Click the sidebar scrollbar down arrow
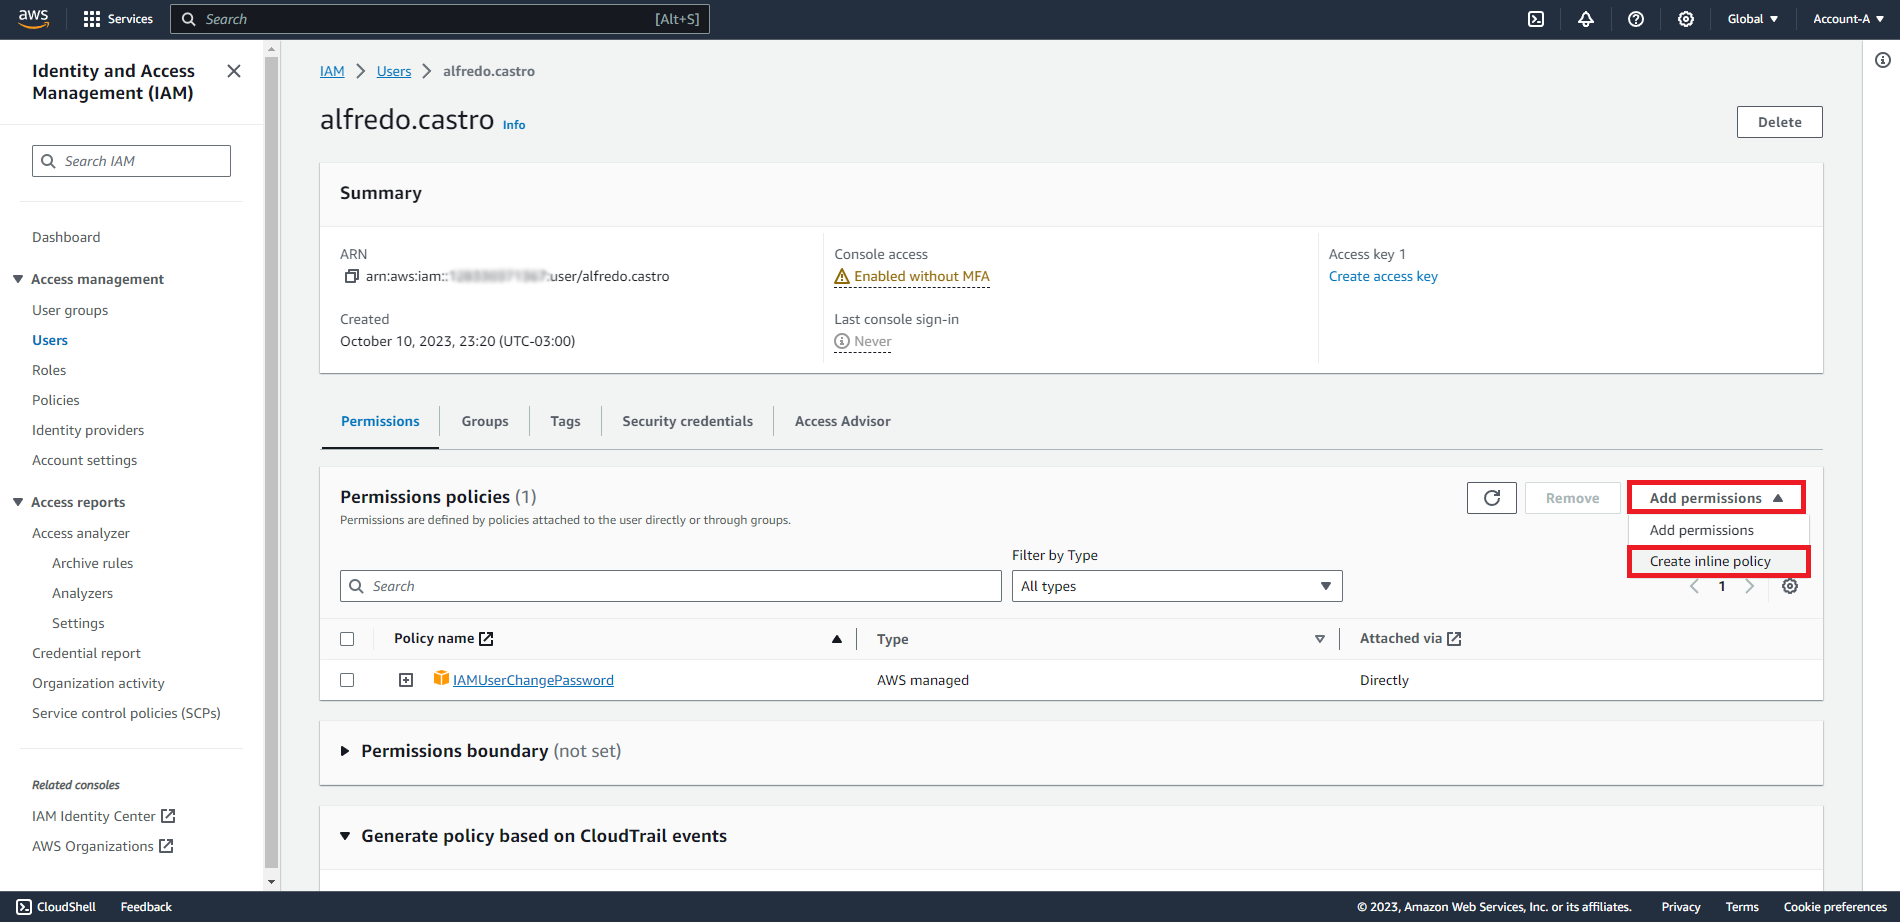 pos(271,882)
